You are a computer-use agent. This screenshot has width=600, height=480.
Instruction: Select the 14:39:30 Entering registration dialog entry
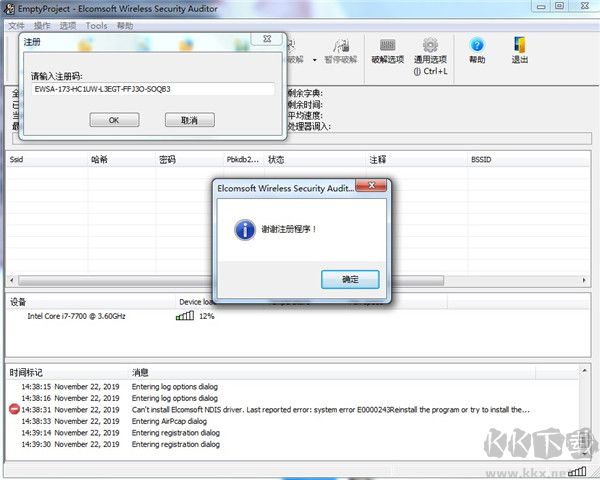pyautogui.click(x=293, y=444)
